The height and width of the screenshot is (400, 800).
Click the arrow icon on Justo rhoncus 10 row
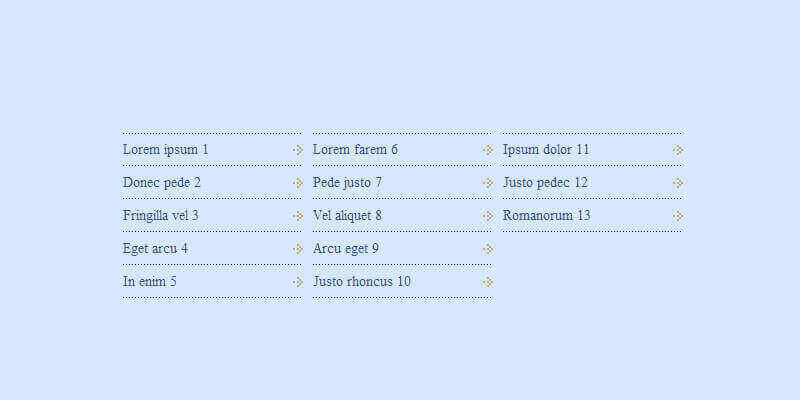point(487,282)
